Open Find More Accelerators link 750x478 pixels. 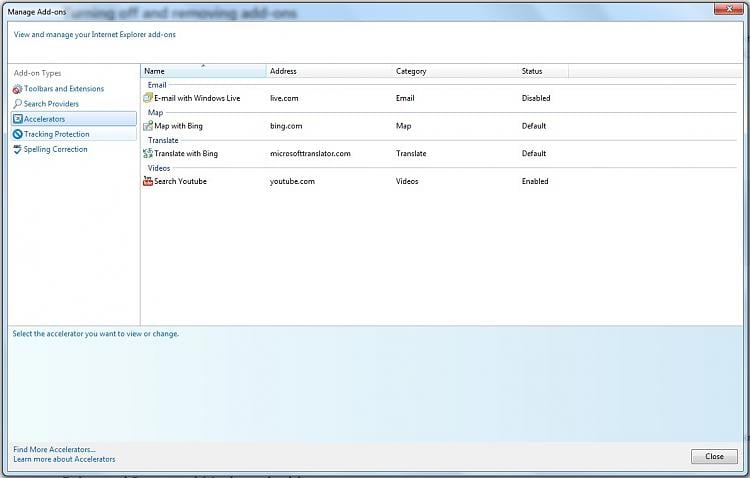click(x=54, y=449)
